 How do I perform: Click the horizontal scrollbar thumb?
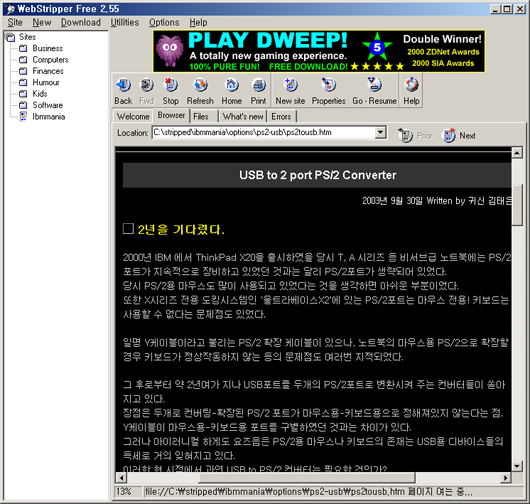click(307, 478)
